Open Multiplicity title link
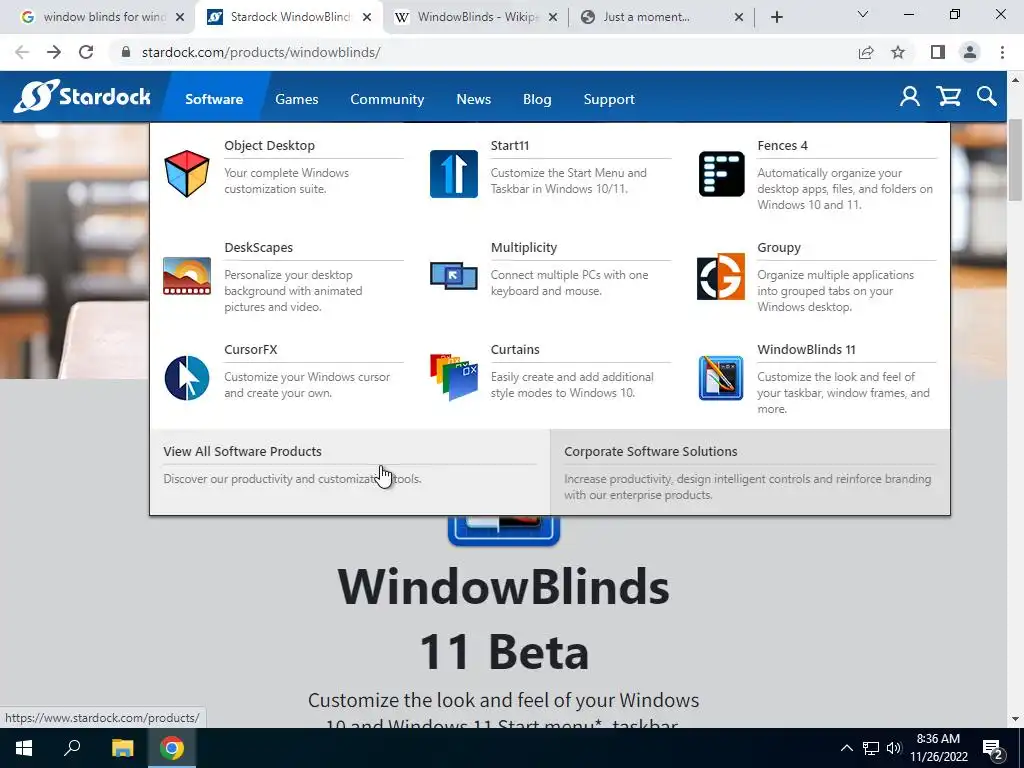 [524, 248]
